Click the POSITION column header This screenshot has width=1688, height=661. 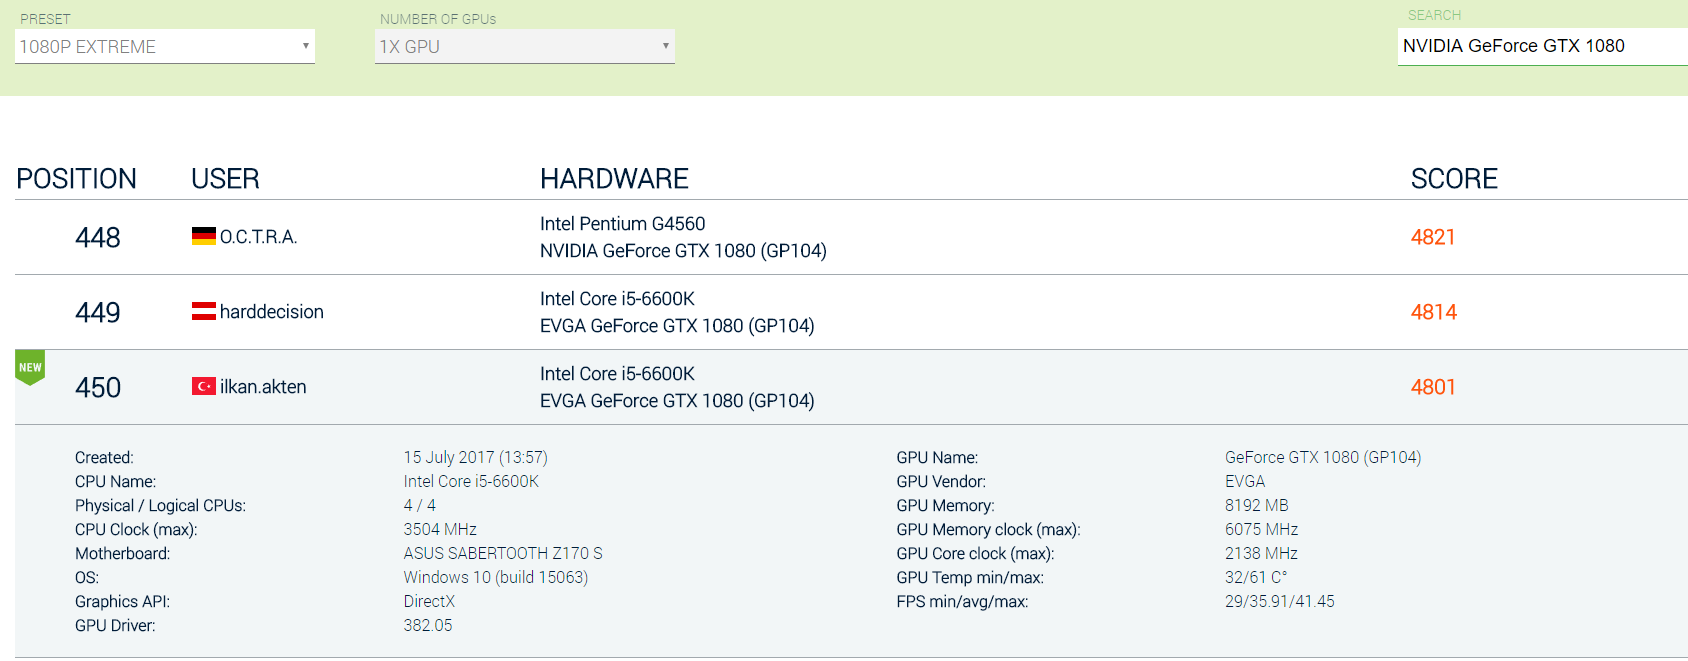77,179
